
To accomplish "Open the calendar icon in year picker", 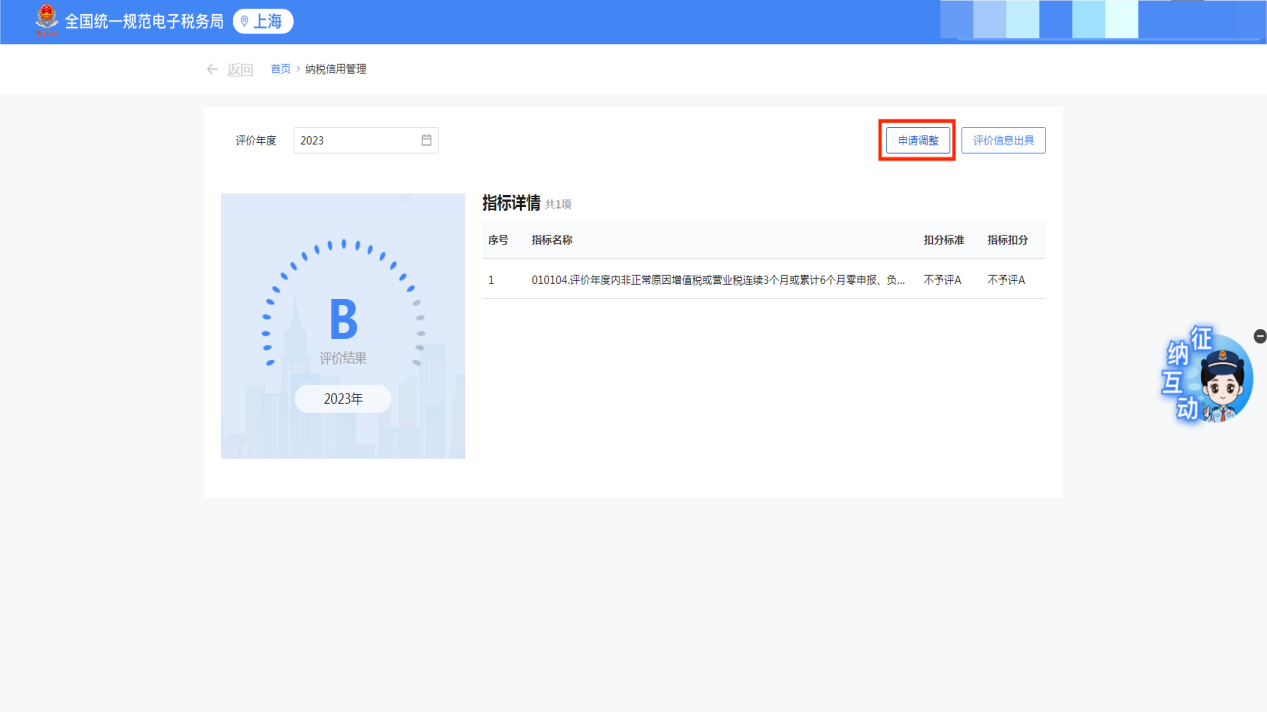I will [426, 140].
